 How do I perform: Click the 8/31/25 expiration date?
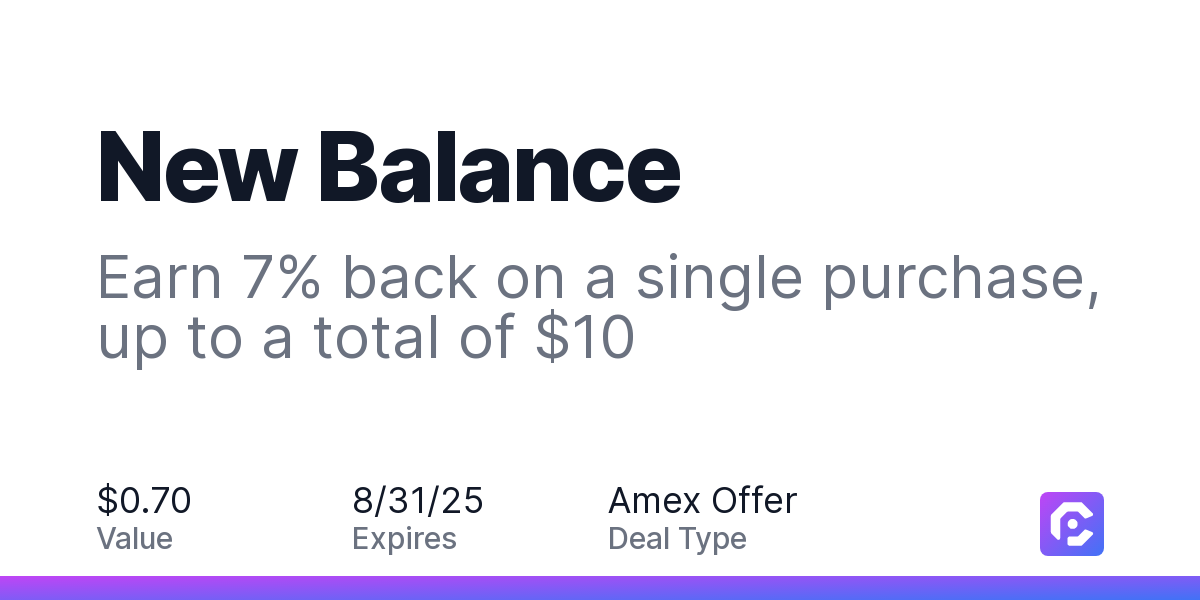click(418, 500)
